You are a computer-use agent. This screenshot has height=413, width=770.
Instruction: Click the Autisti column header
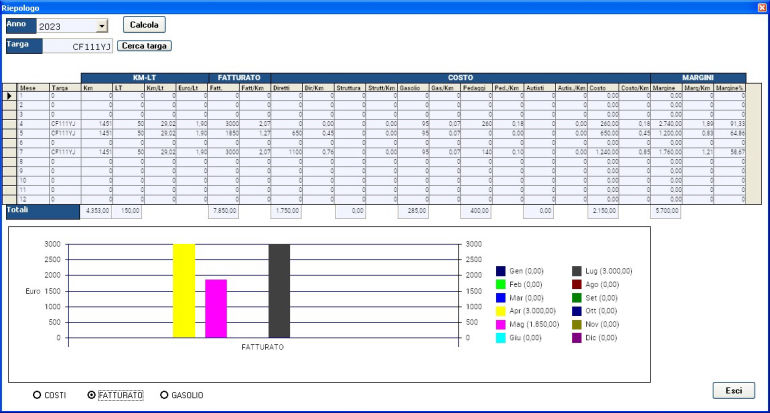point(540,87)
